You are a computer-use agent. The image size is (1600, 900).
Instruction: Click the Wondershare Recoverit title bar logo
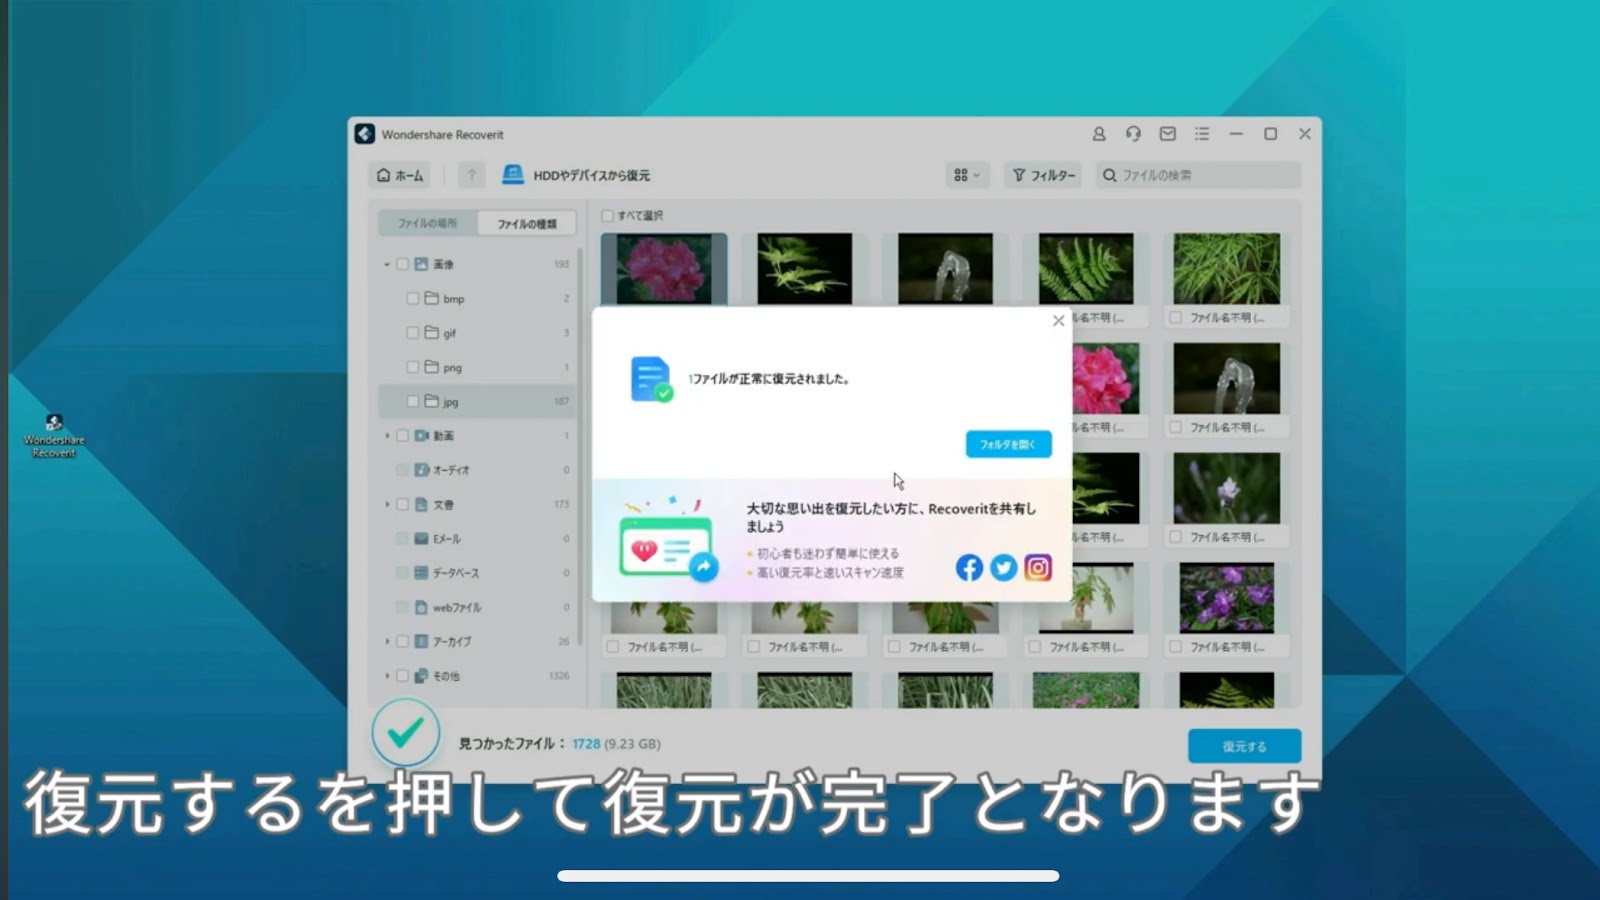click(x=365, y=134)
